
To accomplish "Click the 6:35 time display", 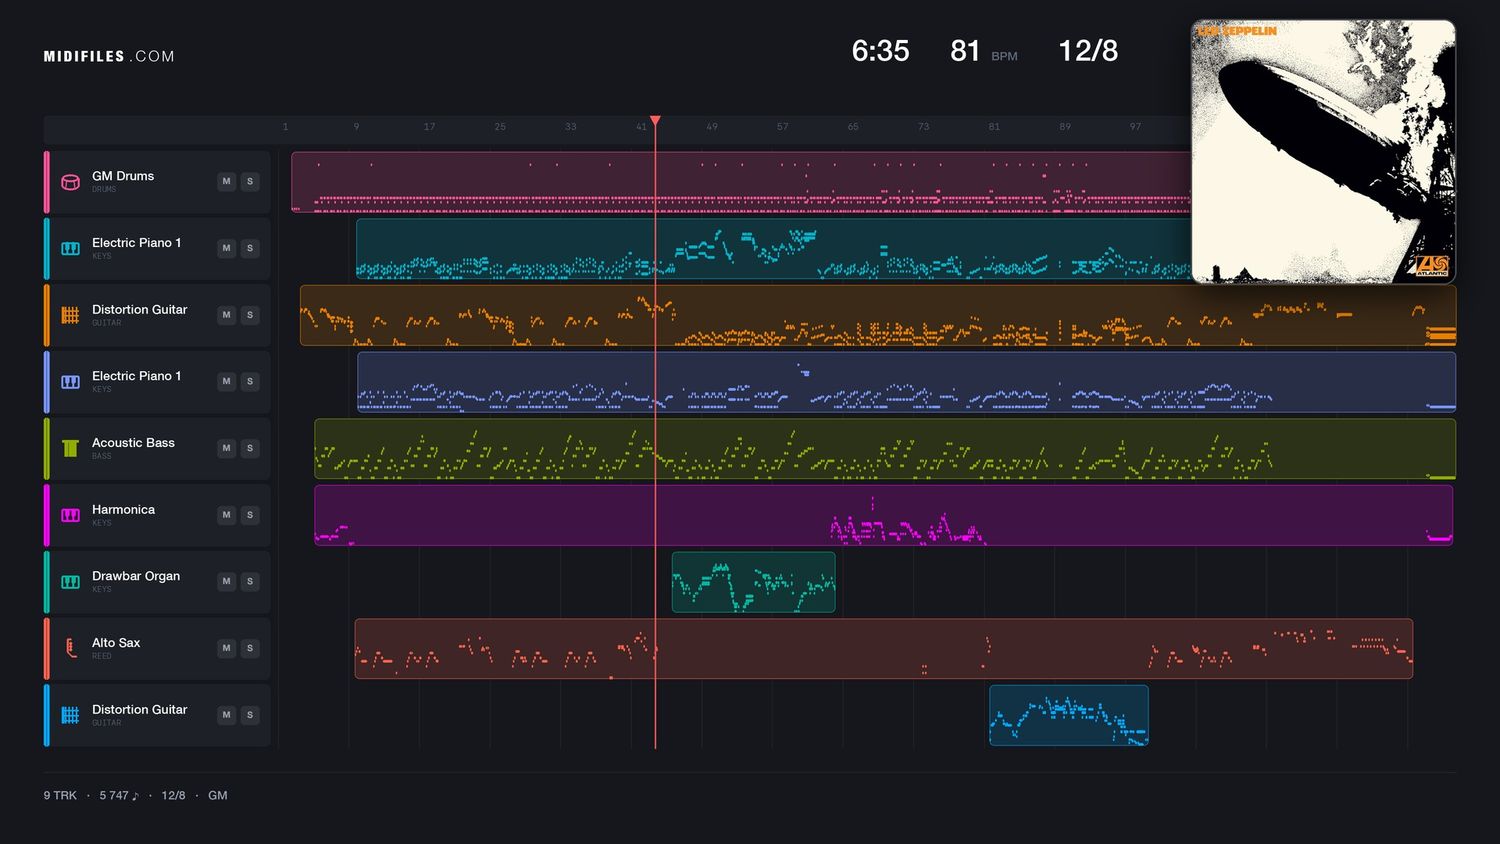I will coord(880,51).
